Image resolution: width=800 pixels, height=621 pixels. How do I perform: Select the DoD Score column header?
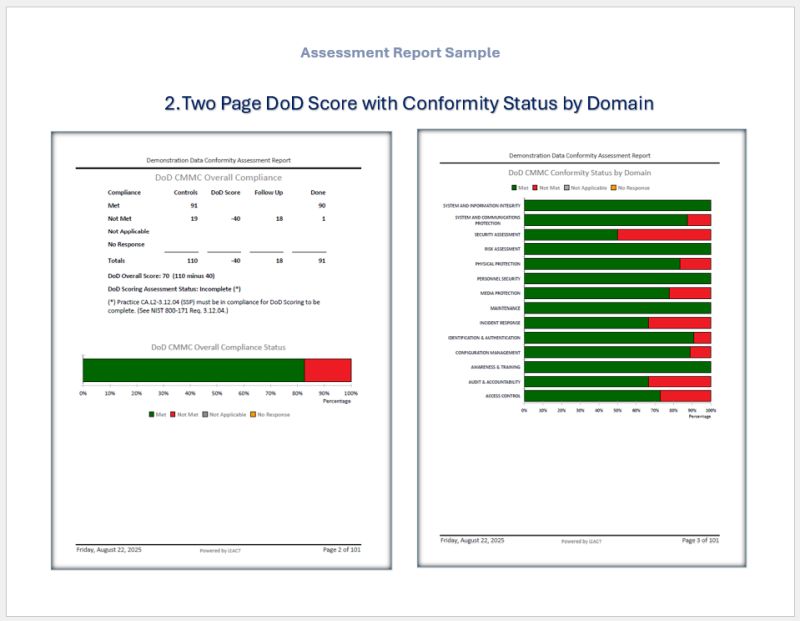226,192
